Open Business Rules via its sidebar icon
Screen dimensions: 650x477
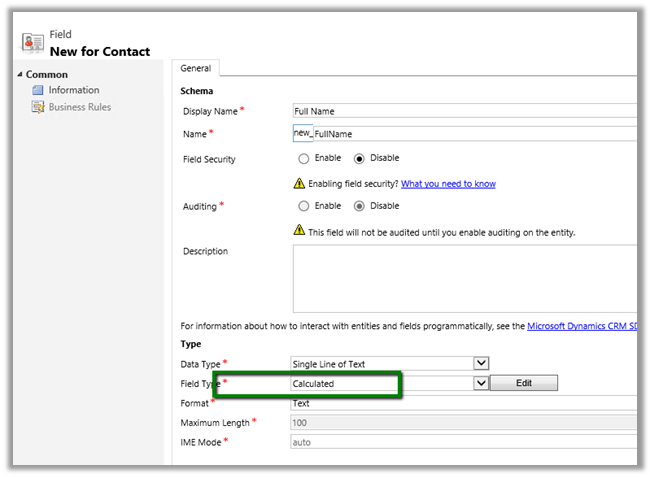pos(39,107)
